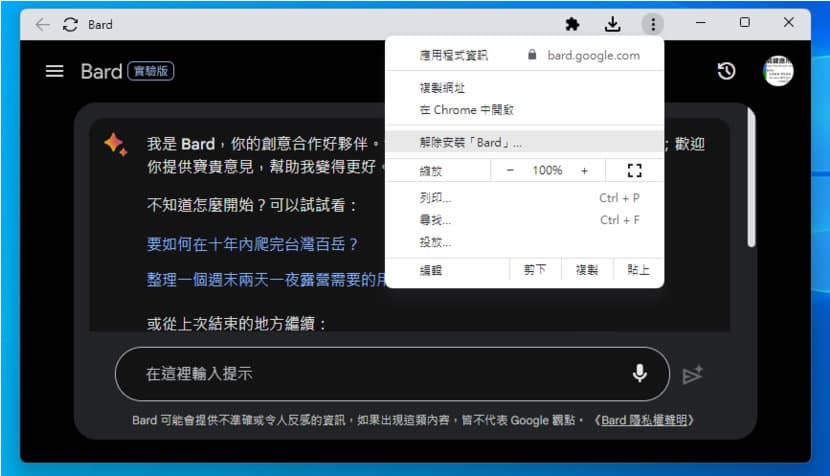Viewport: 830px width, 476px height.
Task: Open the extensions puzzle icon
Action: click(572, 24)
